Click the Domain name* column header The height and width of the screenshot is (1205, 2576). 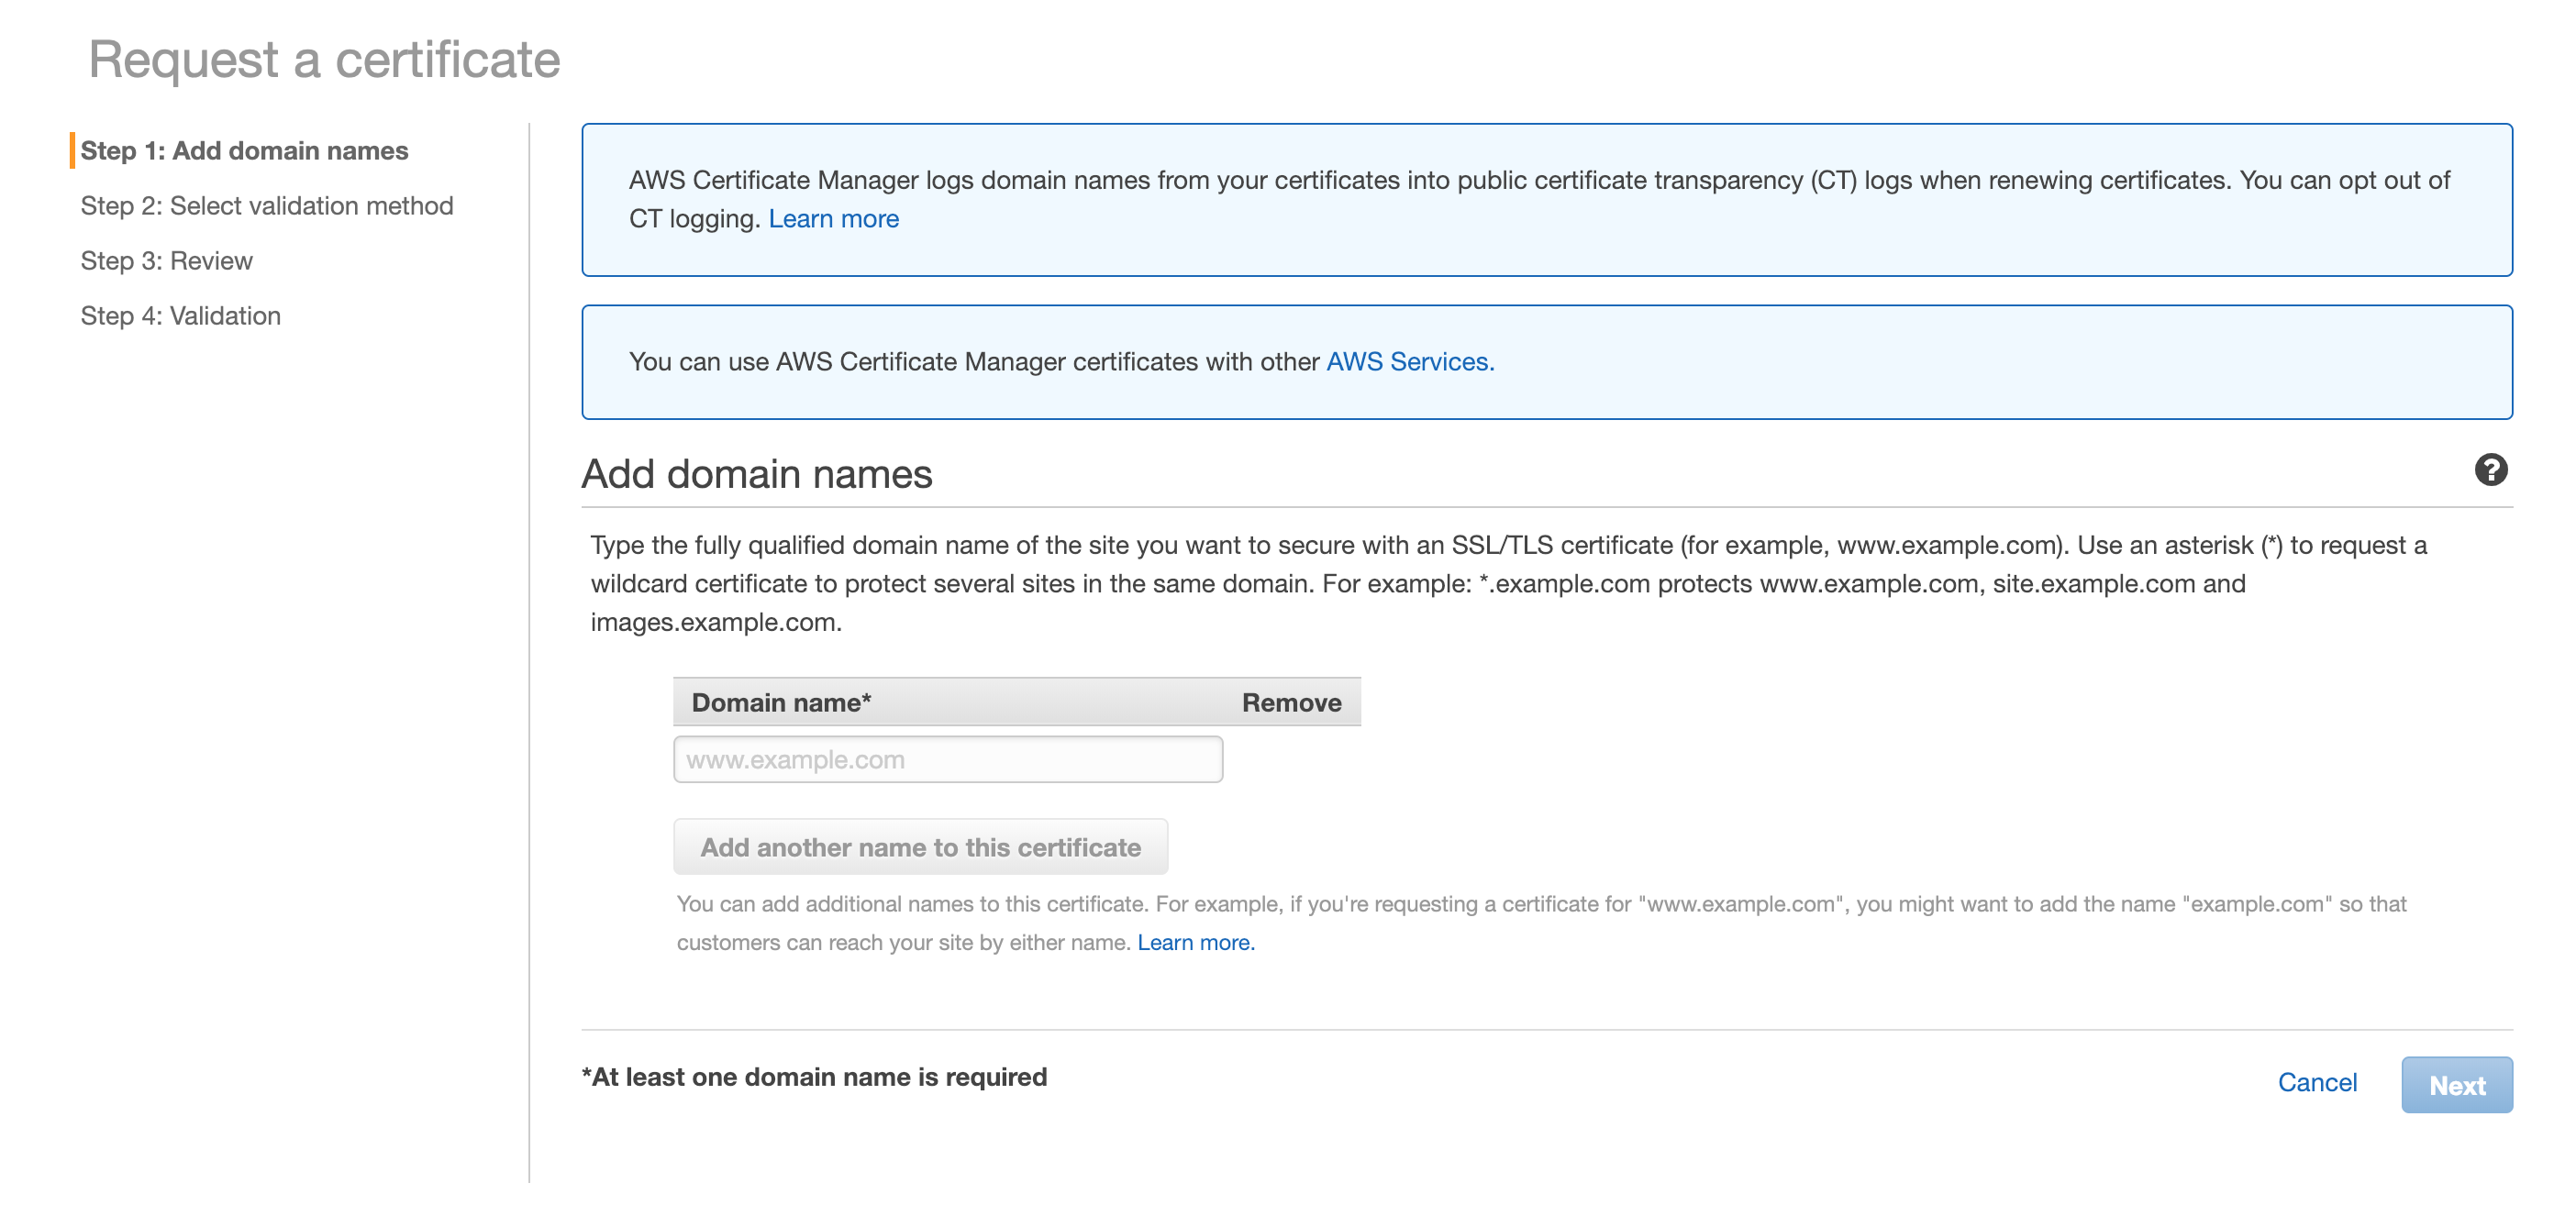(781, 703)
